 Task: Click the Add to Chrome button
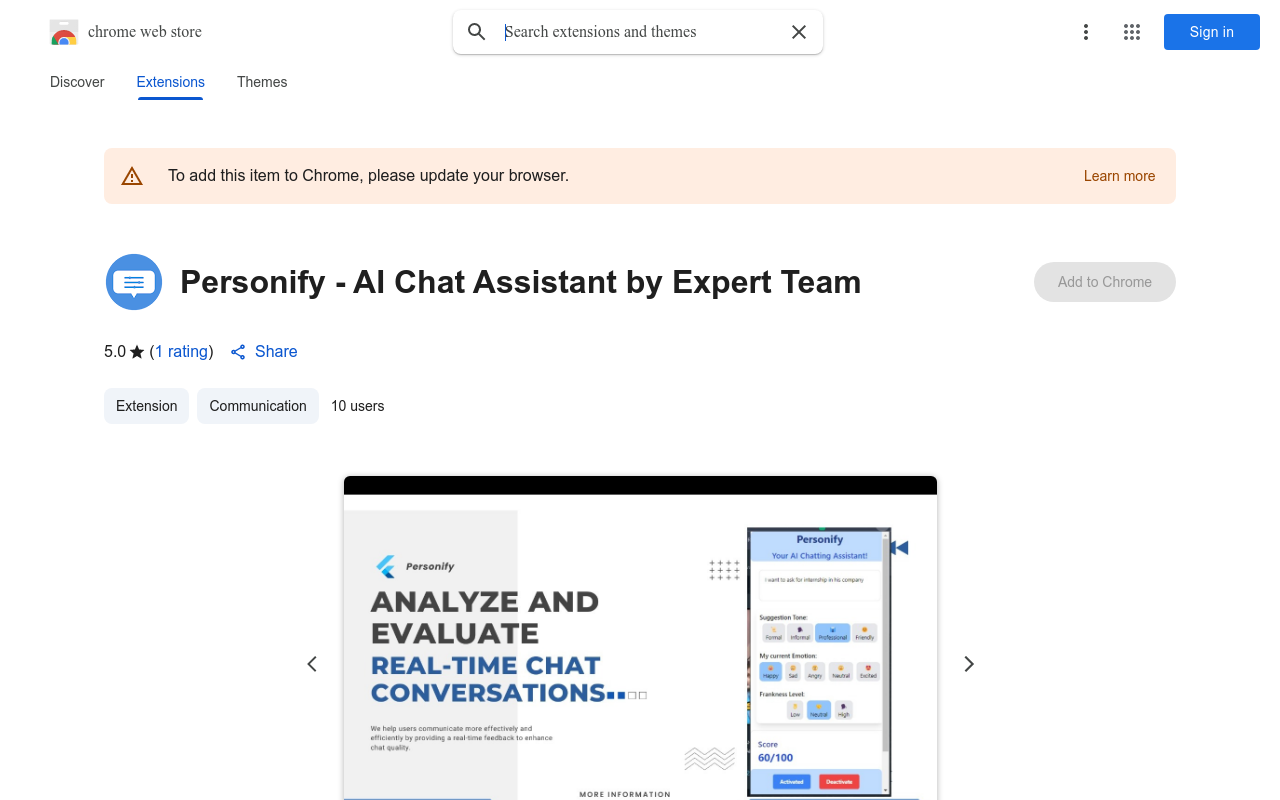[x=1105, y=282]
